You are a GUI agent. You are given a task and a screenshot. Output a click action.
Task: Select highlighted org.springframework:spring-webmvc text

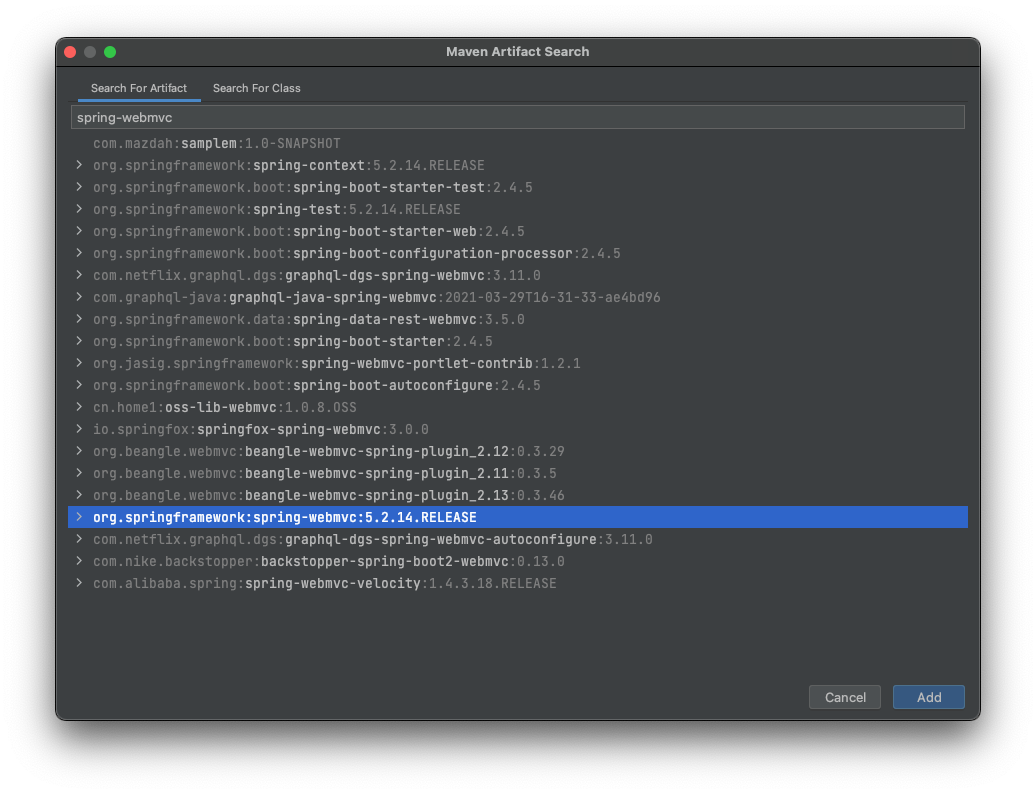[x=285, y=517]
